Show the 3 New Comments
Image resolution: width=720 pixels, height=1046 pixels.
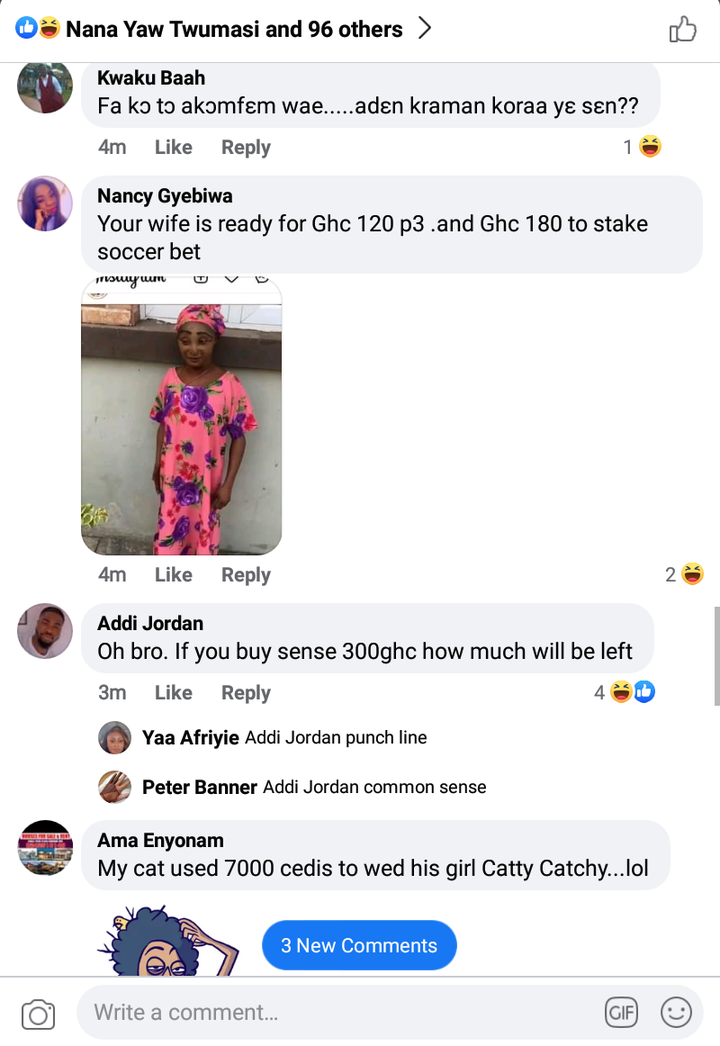[x=359, y=945]
